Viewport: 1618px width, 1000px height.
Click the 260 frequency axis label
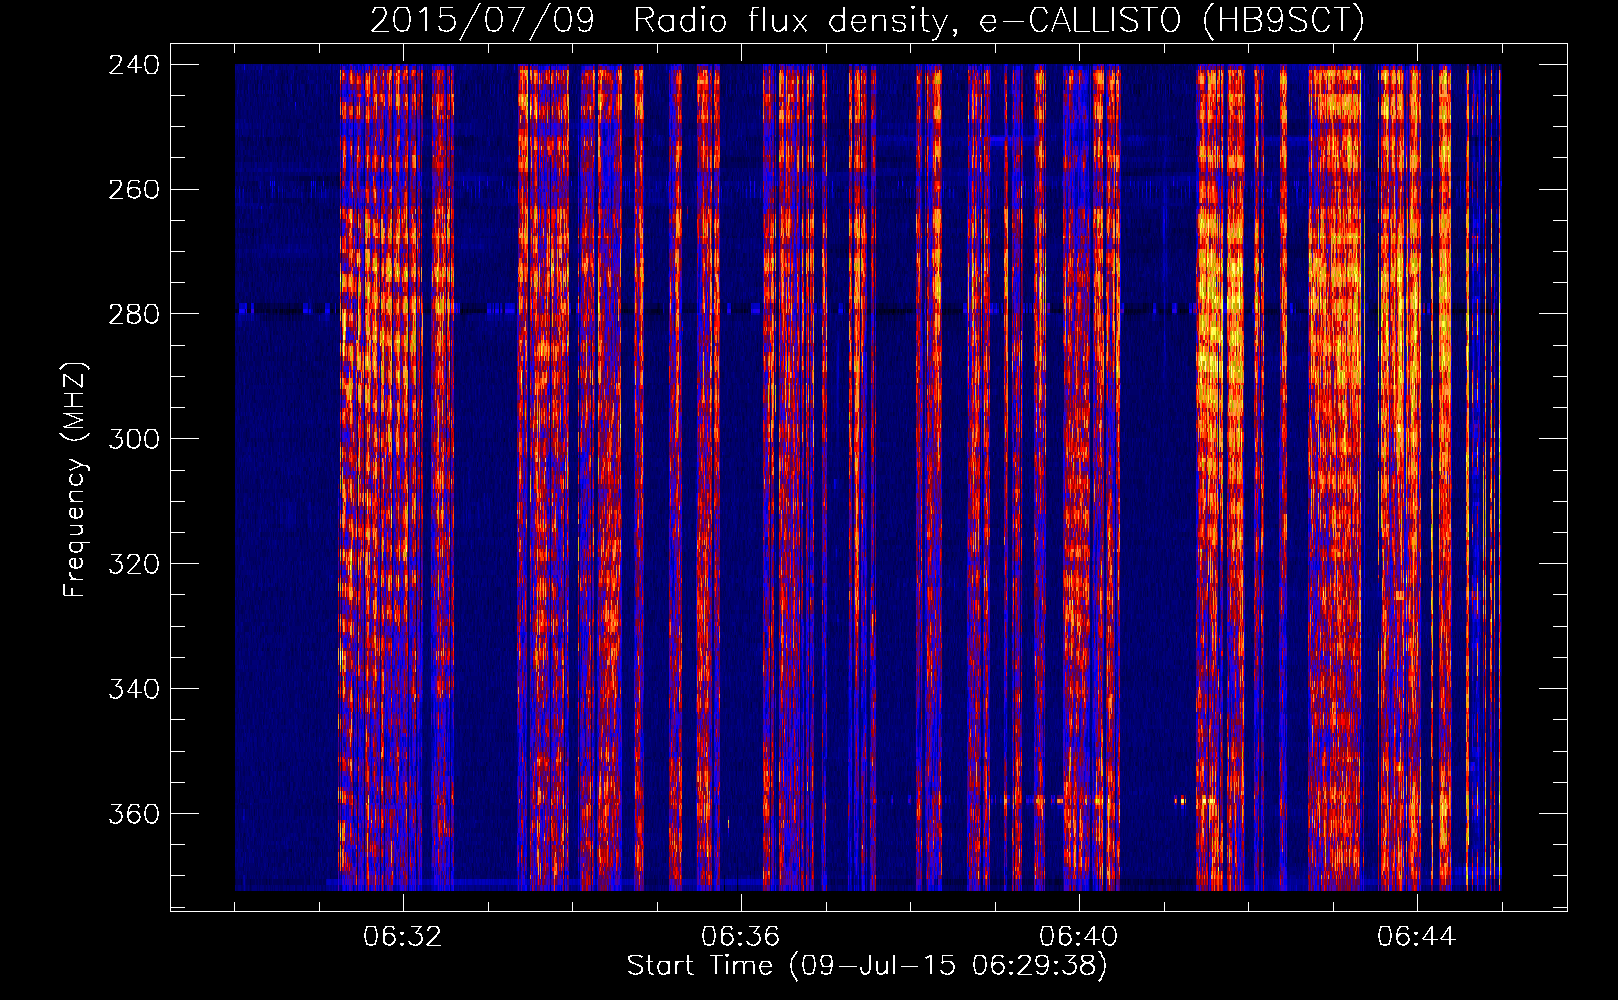tap(134, 190)
